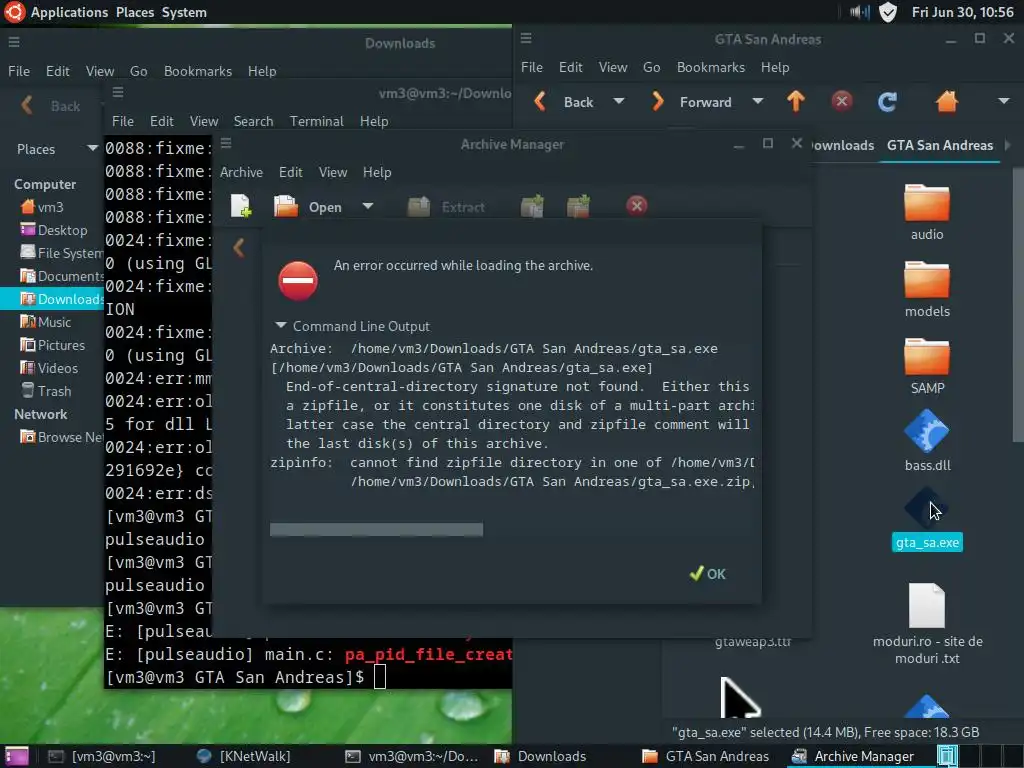Expand the toolbar overflow arrow in GTA San Andreas
This screenshot has width=1024, height=768.
click(1004, 101)
